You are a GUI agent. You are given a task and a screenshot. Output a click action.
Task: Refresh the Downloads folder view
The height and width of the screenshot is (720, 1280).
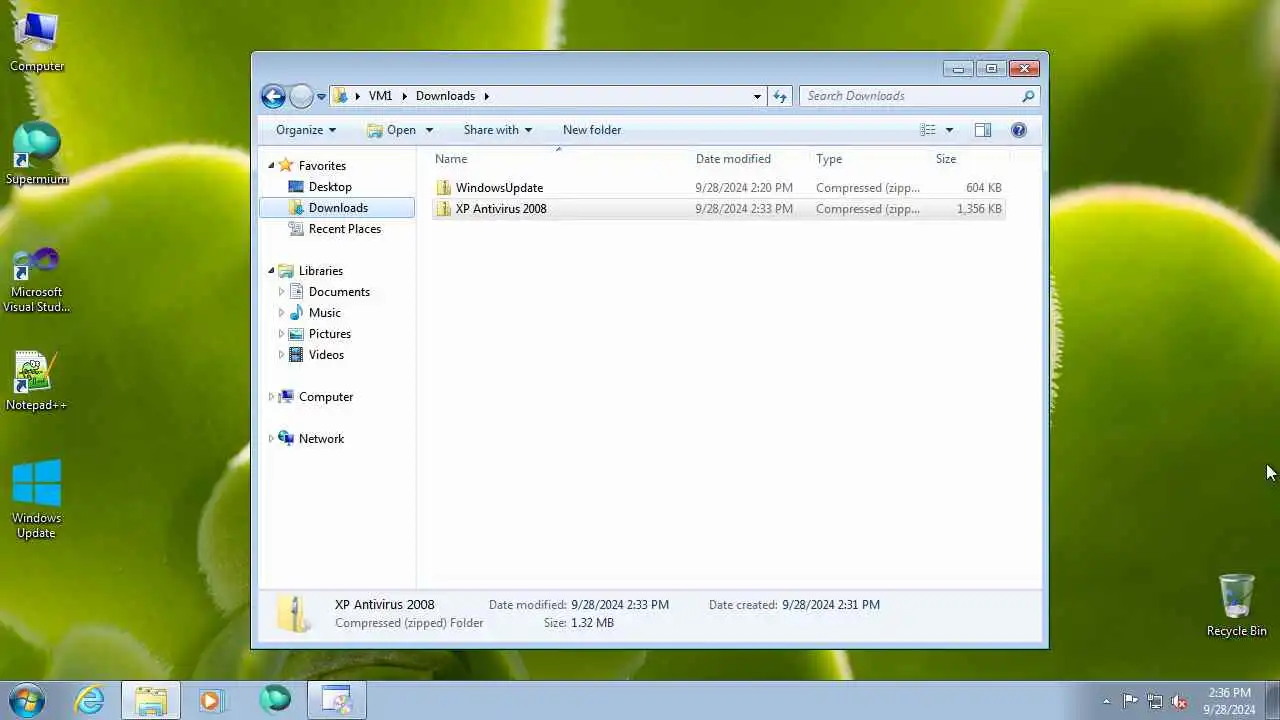pyautogui.click(x=780, y=96)
